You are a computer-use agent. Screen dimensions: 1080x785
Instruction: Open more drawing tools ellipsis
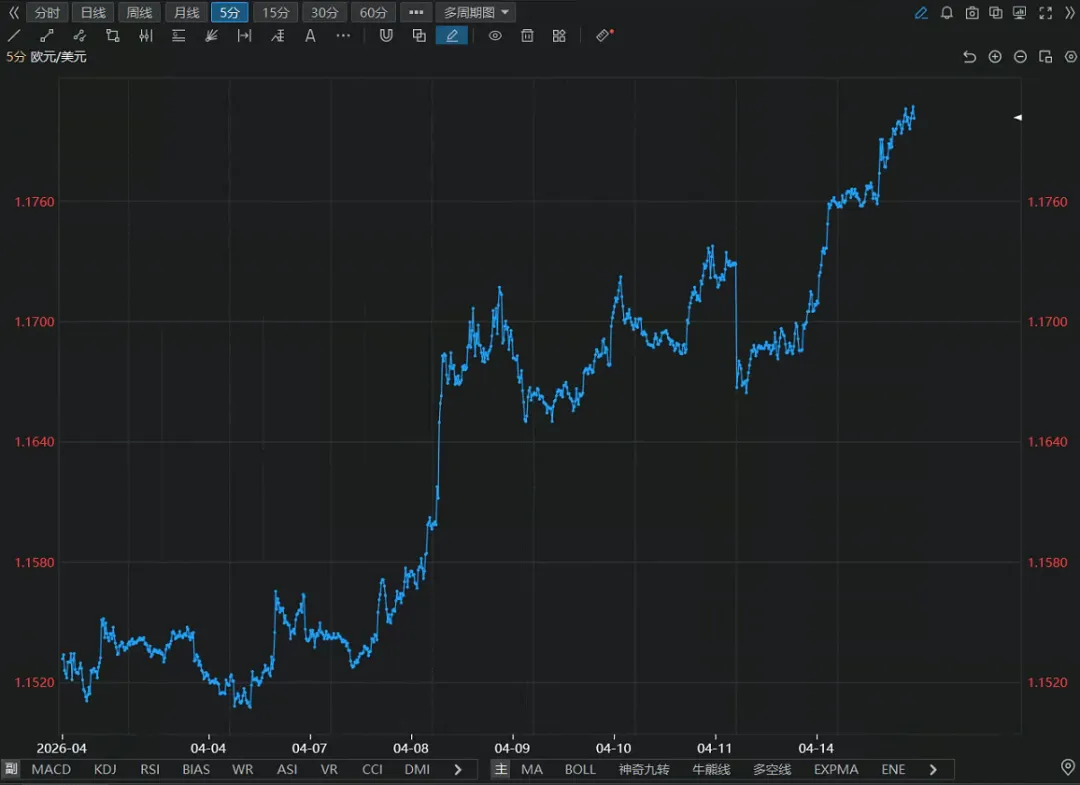click(x=343, y=36)
